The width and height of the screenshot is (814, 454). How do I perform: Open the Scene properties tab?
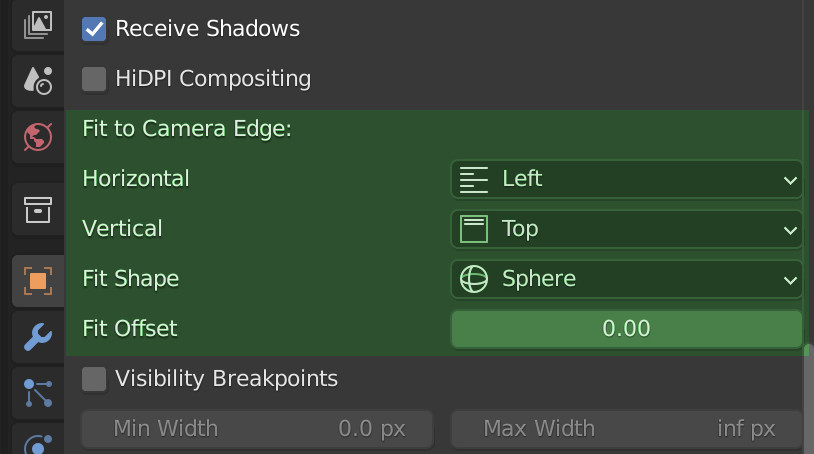pos(38,80)
